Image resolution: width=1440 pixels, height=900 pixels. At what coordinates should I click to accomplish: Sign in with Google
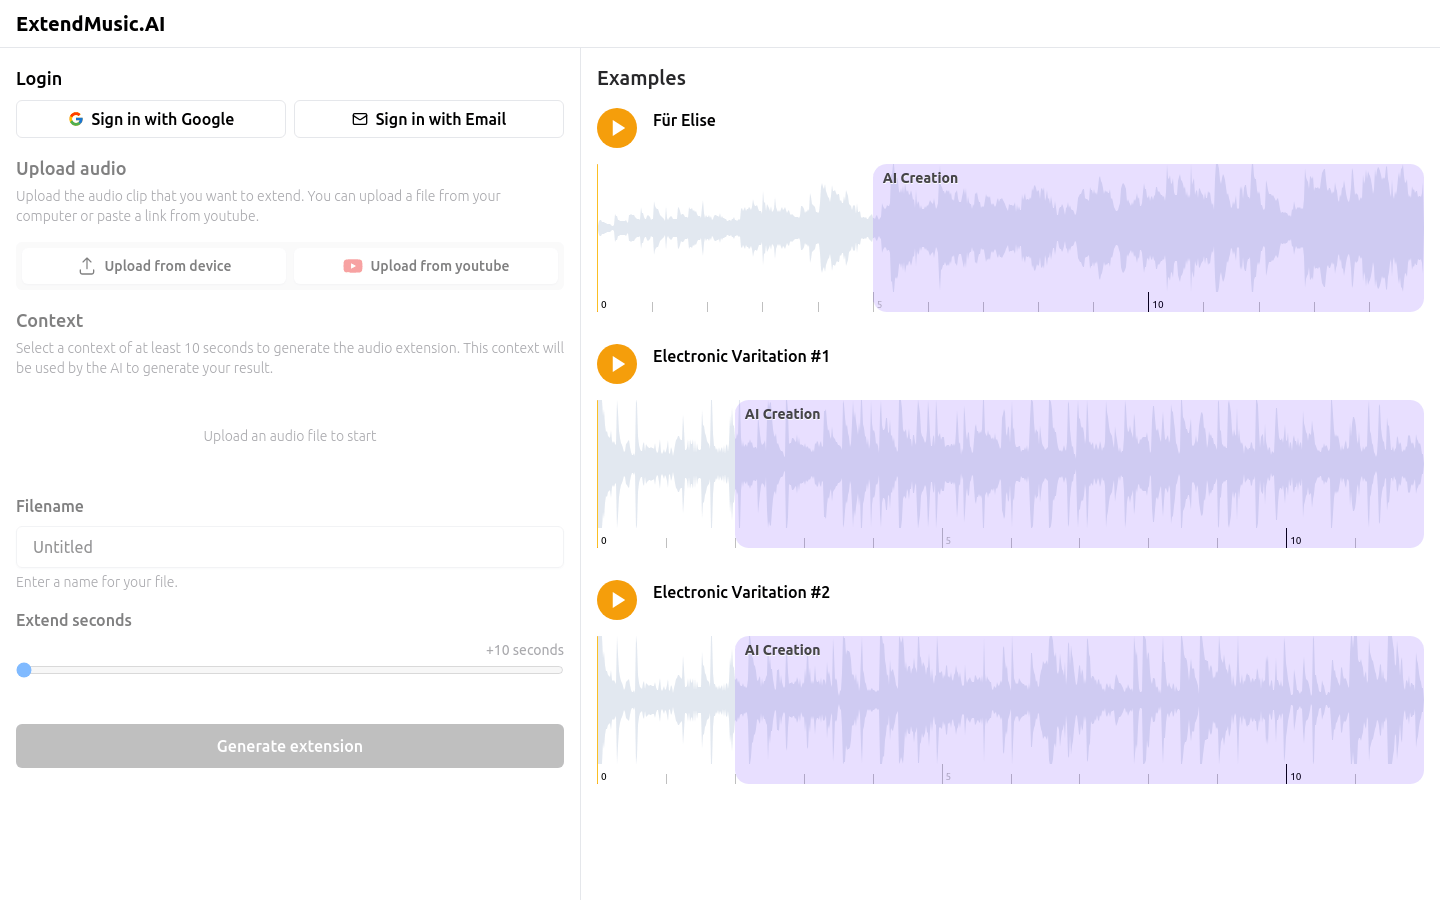[x=150, y=118]
